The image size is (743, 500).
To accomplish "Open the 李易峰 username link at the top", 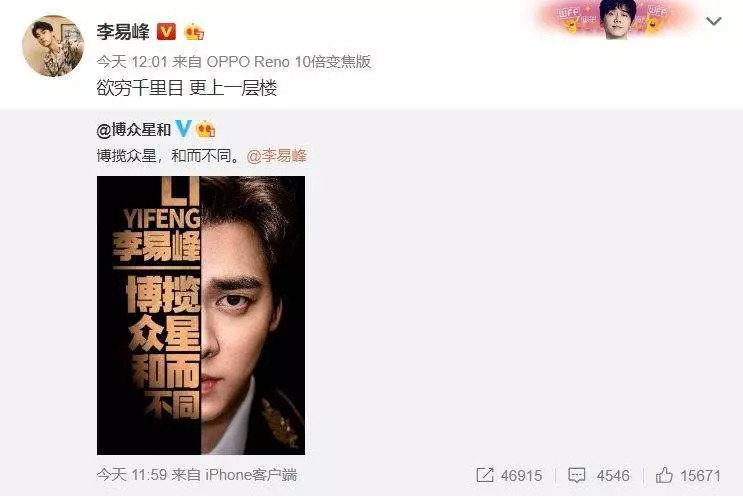I will click(123, 32).
